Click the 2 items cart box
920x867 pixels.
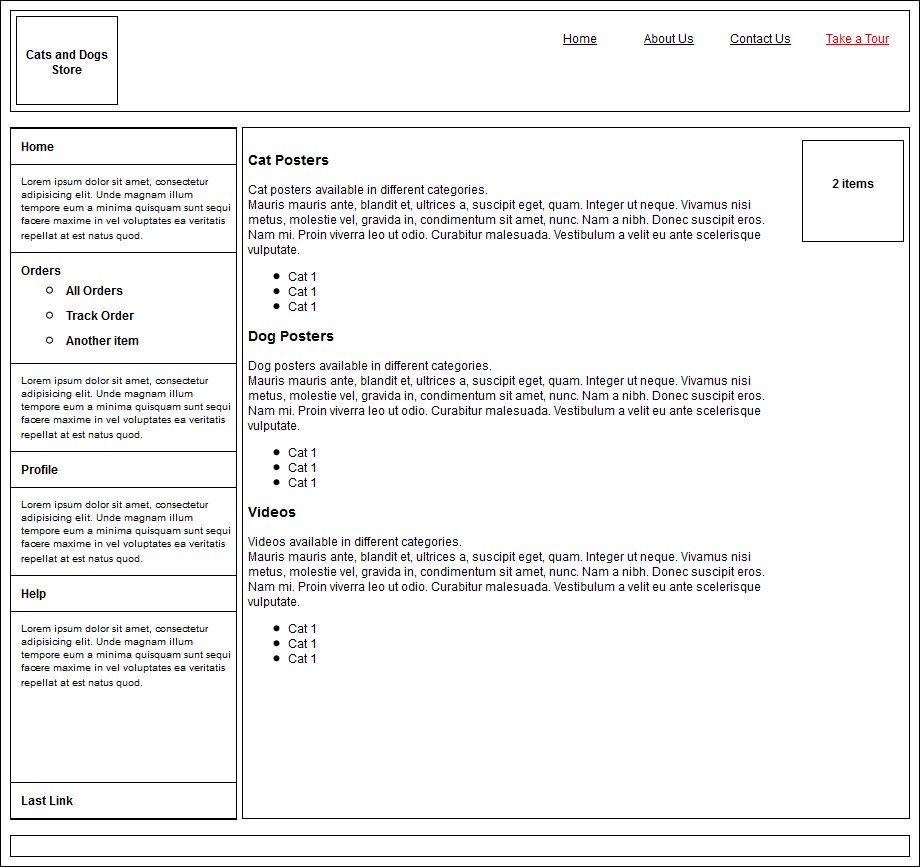tap(853, 191)
